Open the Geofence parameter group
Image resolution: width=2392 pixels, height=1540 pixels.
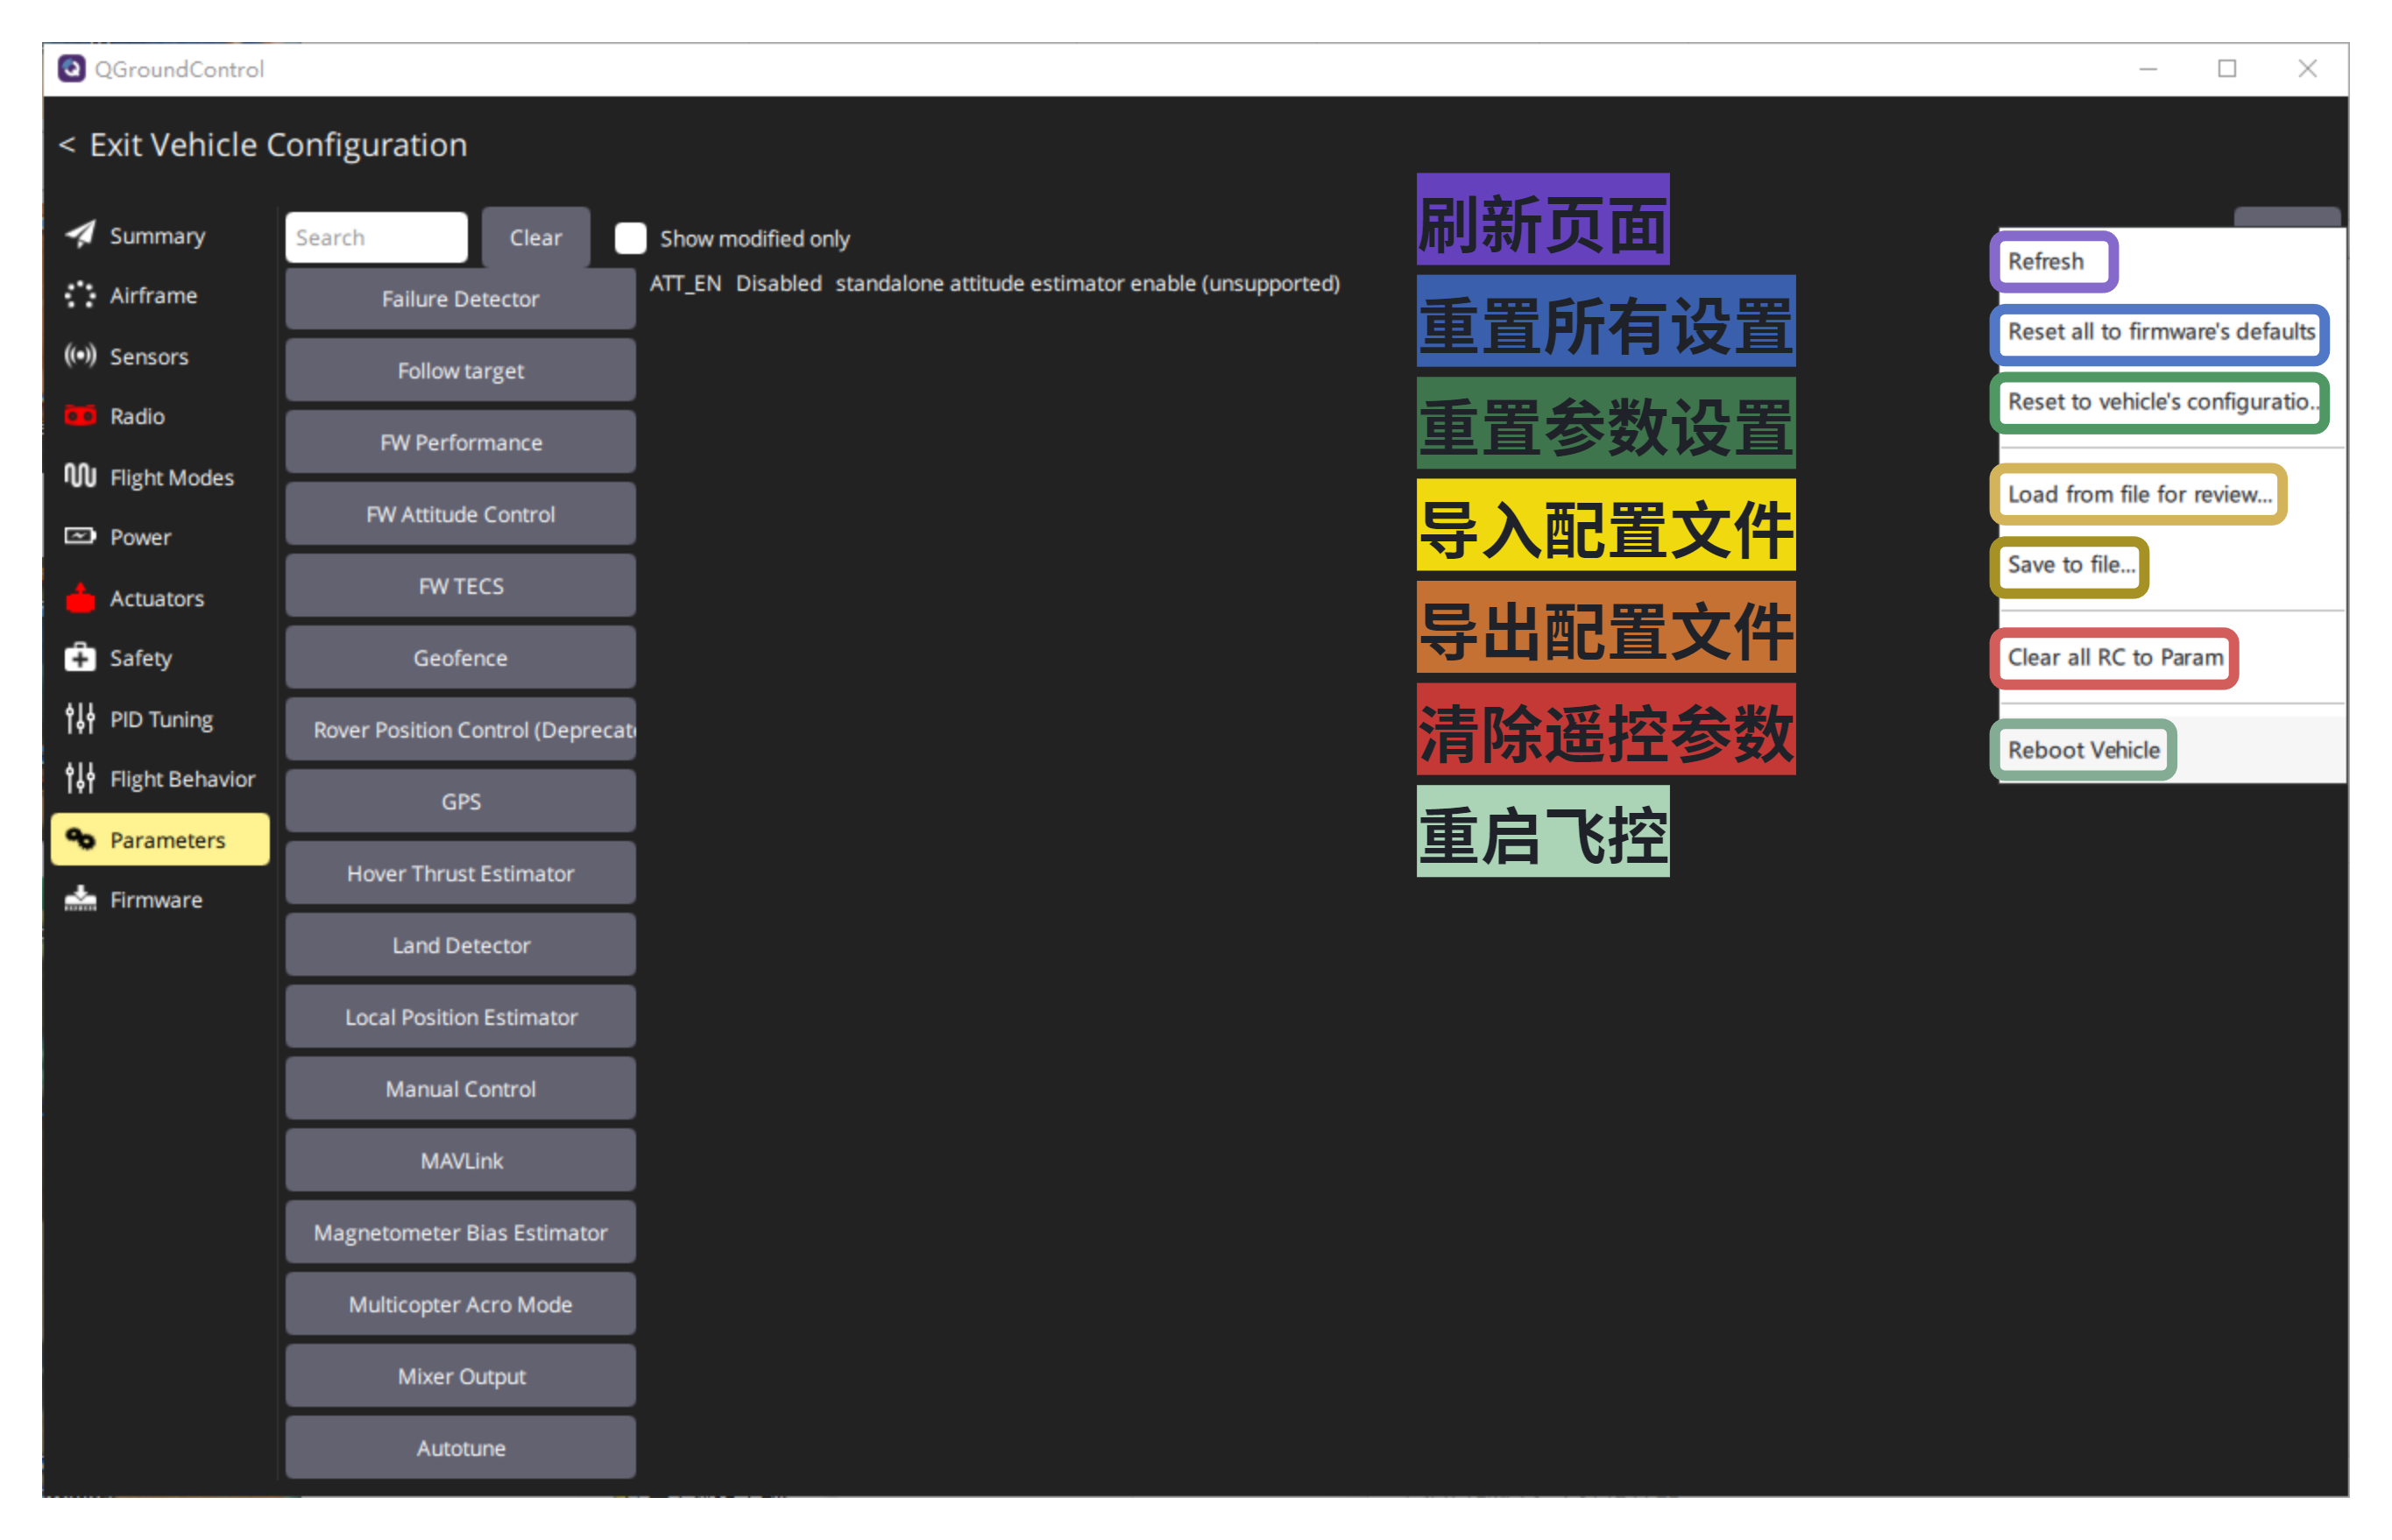[x=461, y=658]
